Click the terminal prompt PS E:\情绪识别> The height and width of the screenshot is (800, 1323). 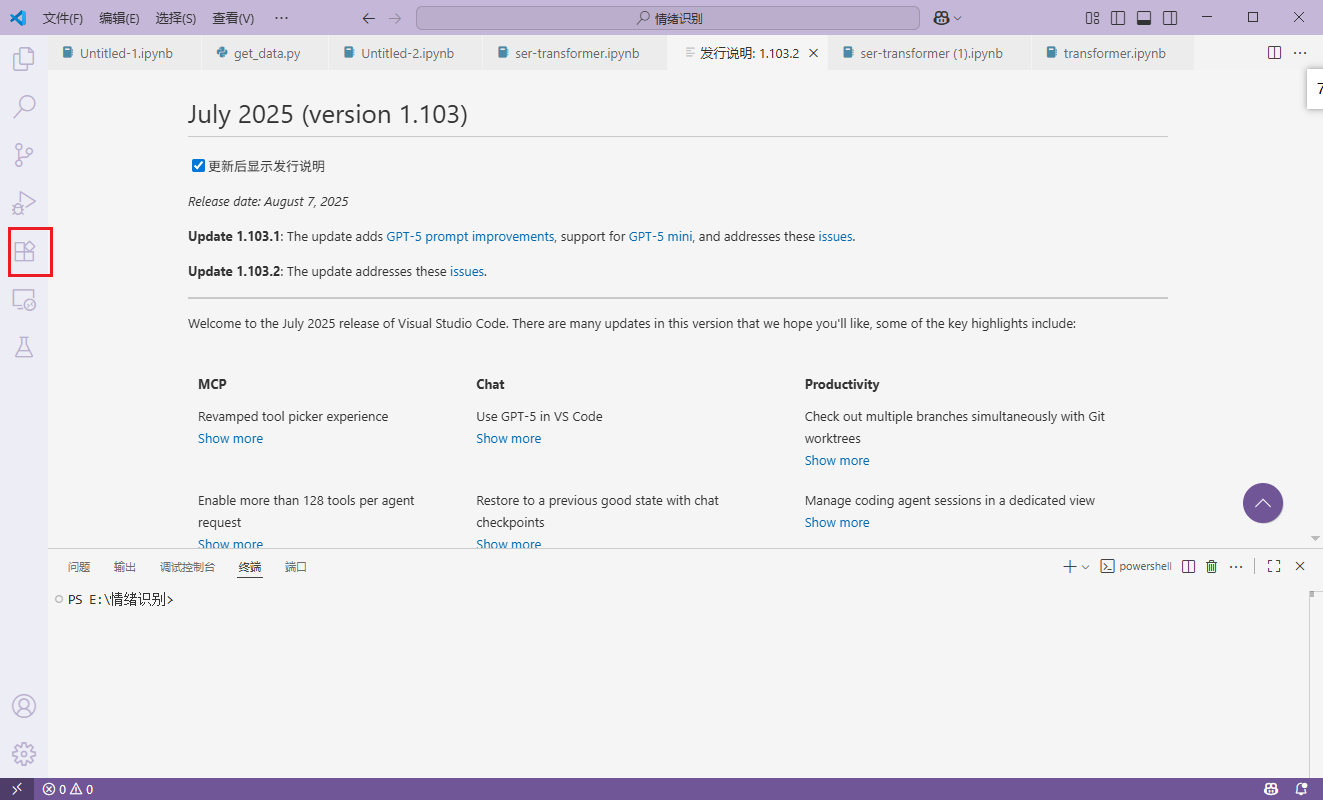point(121,600)
